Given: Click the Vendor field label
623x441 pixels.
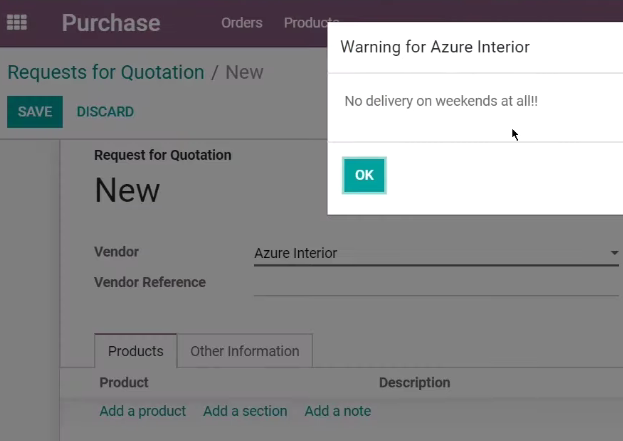Looking at the screenshot, I should pos(116,252).
